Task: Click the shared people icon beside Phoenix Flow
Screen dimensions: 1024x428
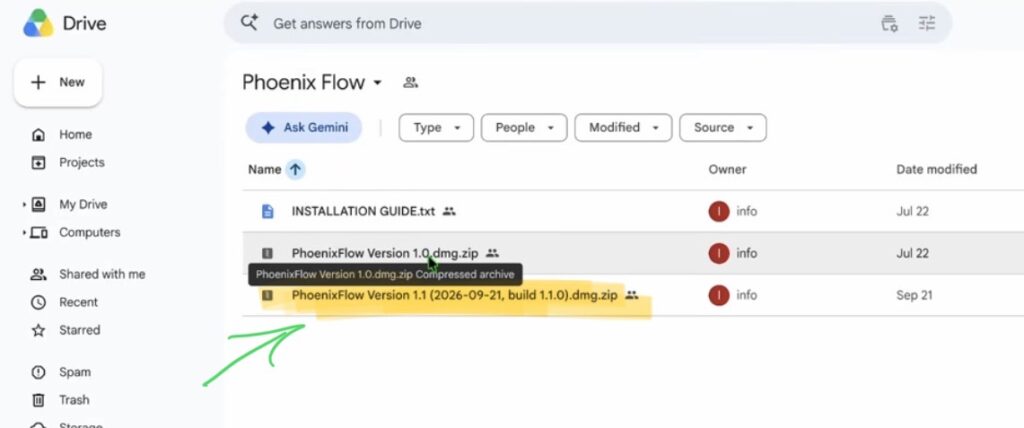Action: point(410,82)
